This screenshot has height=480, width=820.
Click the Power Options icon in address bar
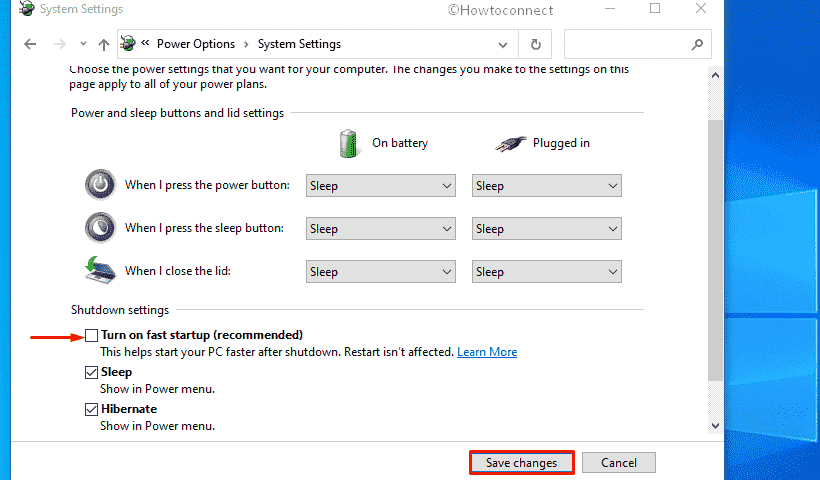tap(129, 44)
